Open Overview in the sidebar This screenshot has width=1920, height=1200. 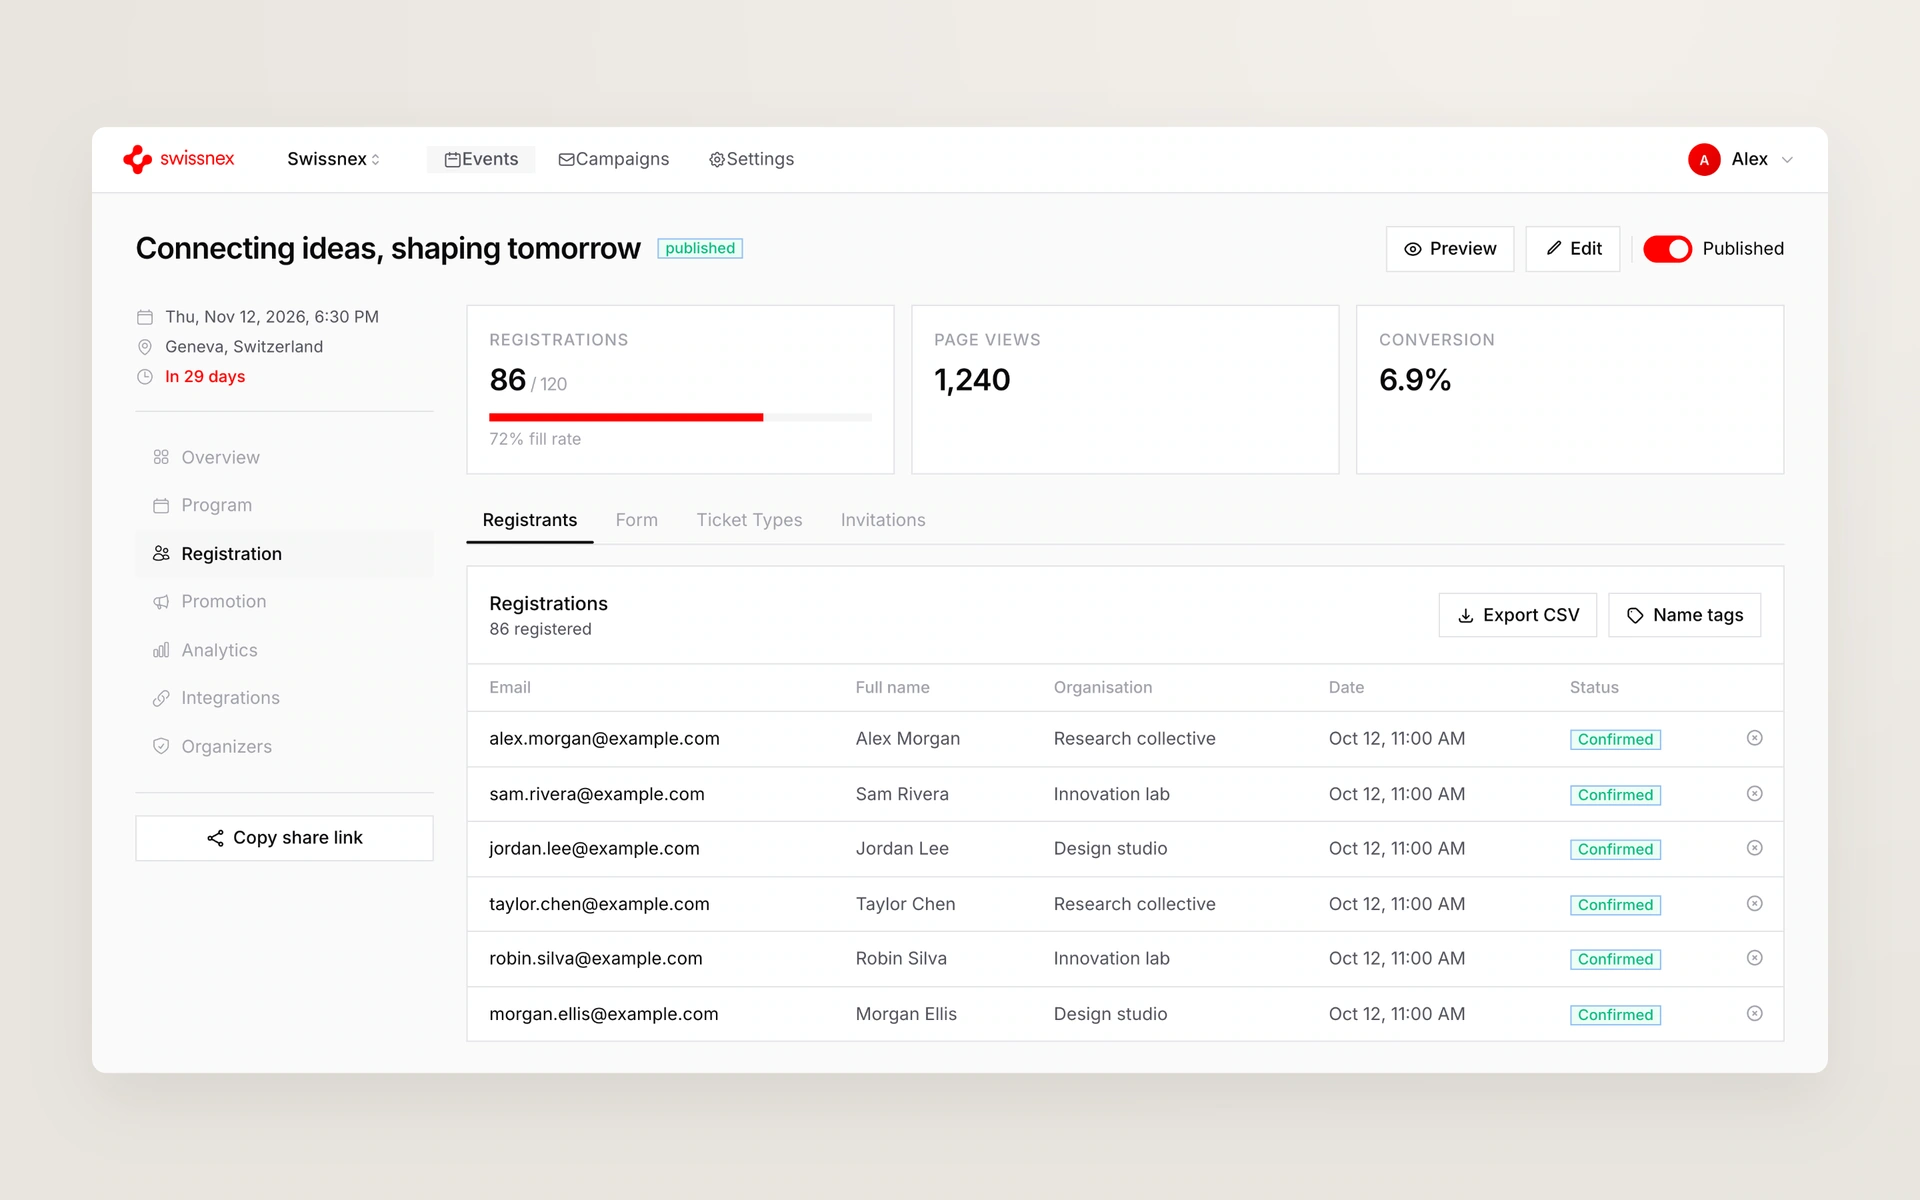(x=284, y=457)
